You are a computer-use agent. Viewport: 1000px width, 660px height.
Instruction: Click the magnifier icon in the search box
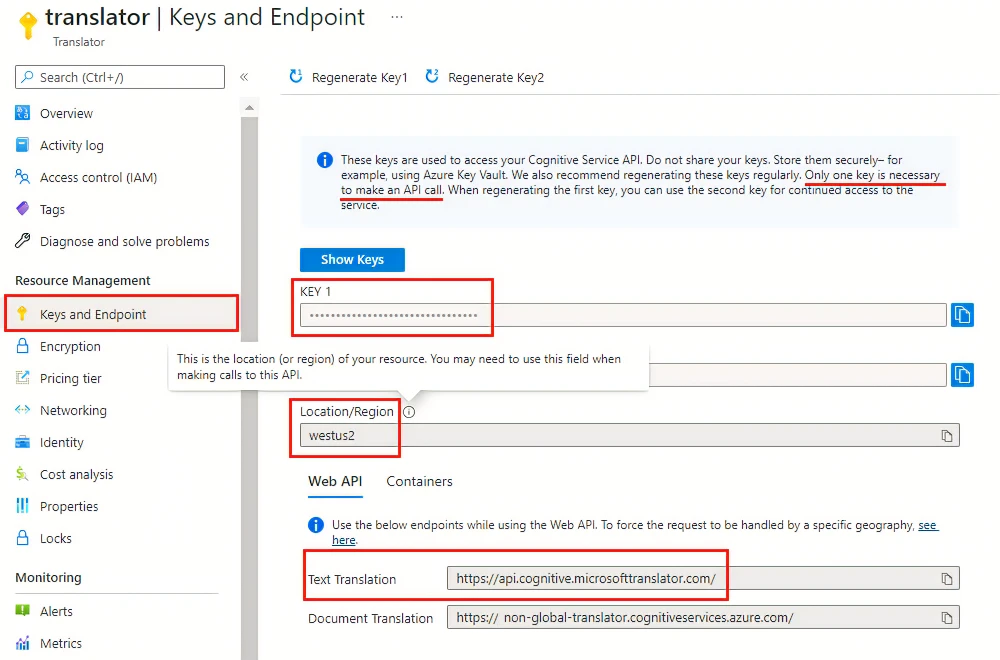tap(27, 77)
